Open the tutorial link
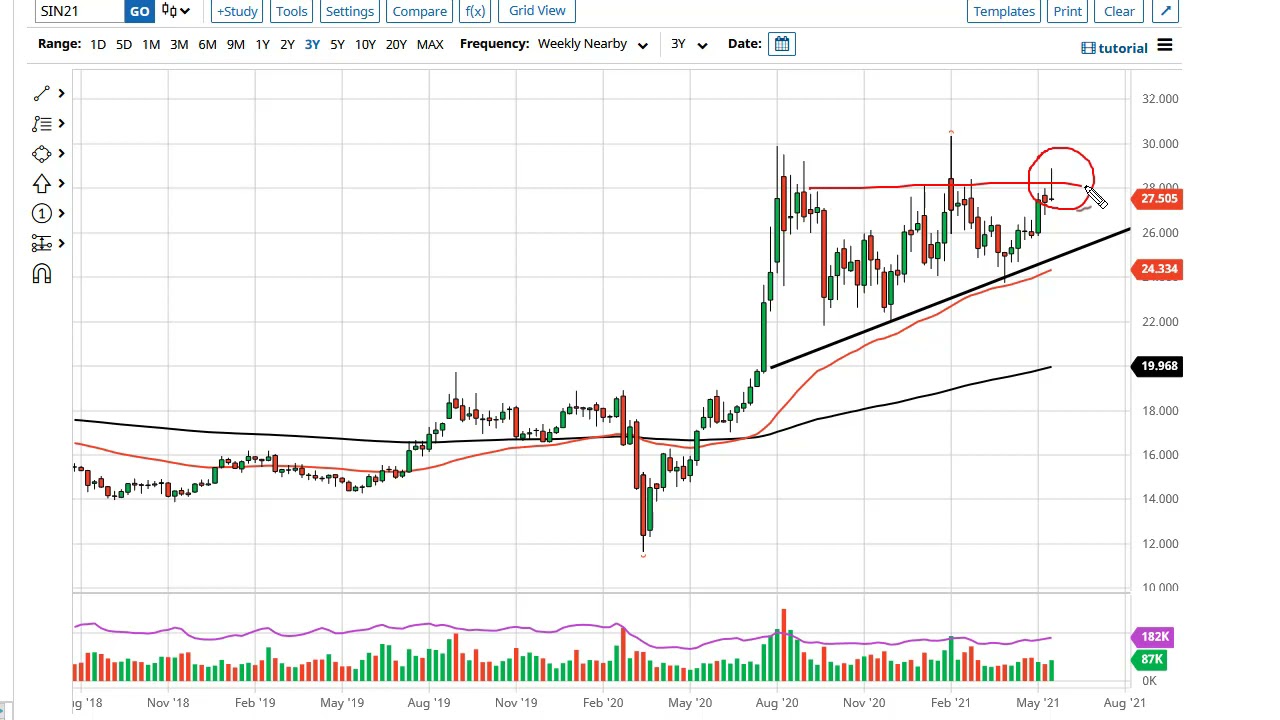 [1114, 48]
